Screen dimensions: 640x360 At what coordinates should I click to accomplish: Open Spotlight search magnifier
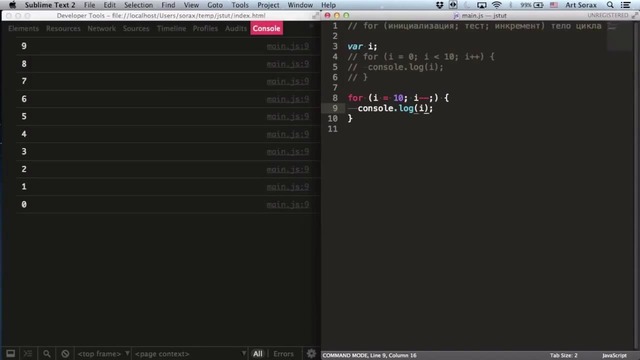coord(610,5)
